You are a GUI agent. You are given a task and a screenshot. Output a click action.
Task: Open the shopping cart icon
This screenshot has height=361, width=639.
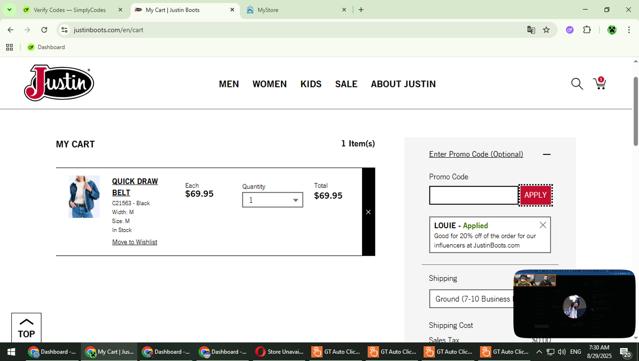tap(600, 83)
